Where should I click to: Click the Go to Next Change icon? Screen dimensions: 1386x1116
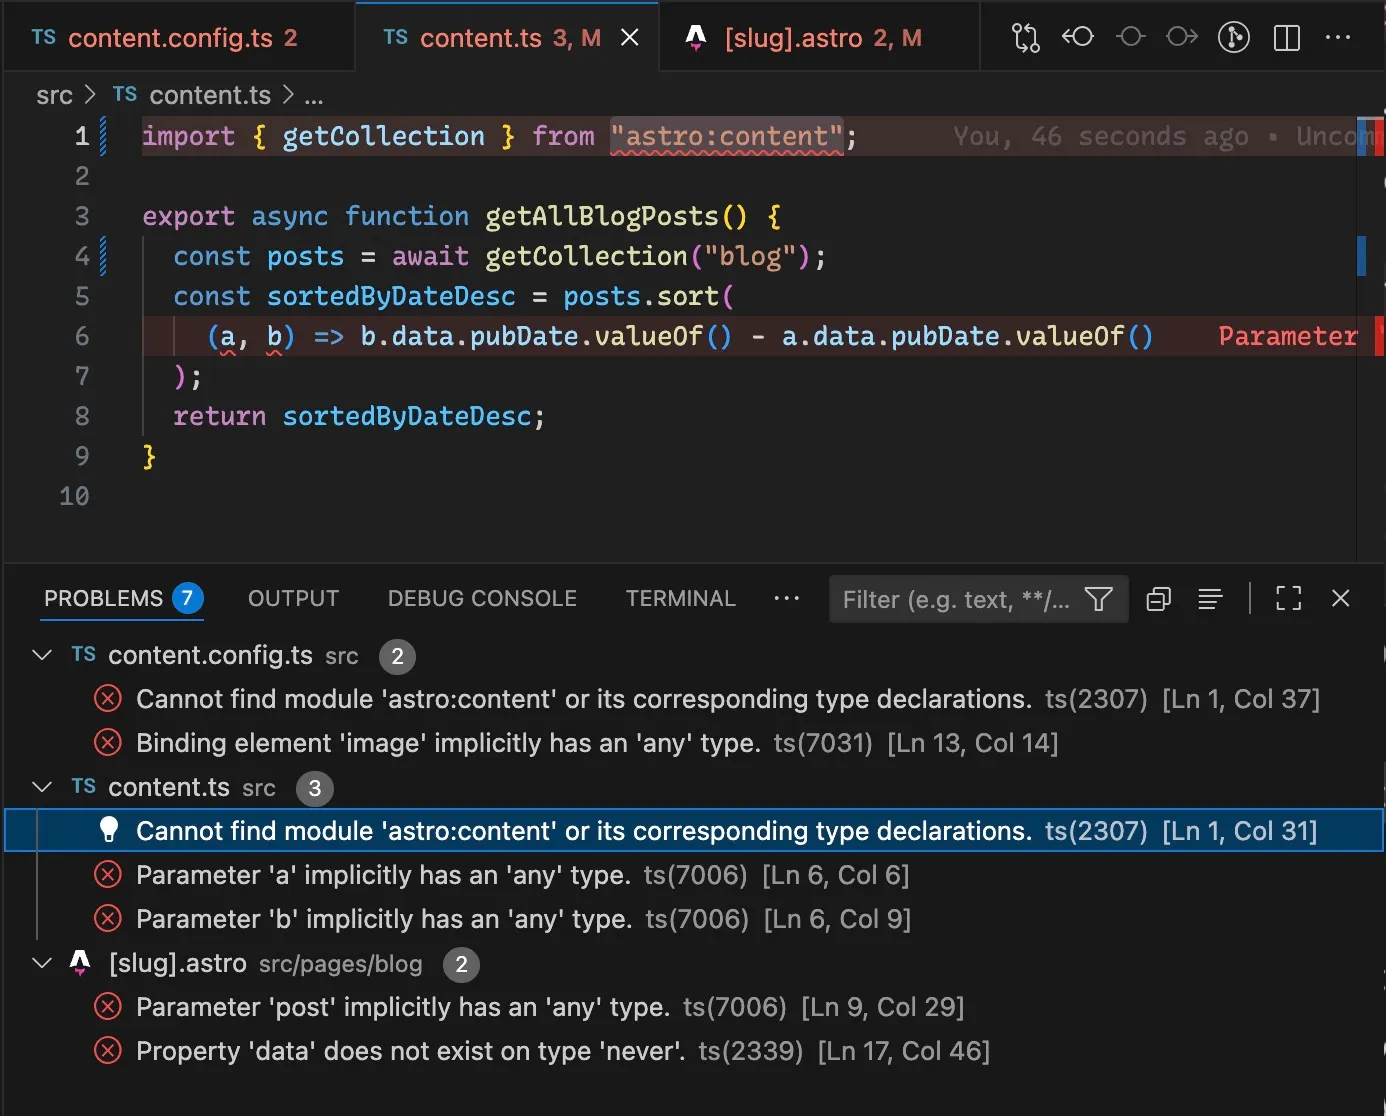point(1182,36)
